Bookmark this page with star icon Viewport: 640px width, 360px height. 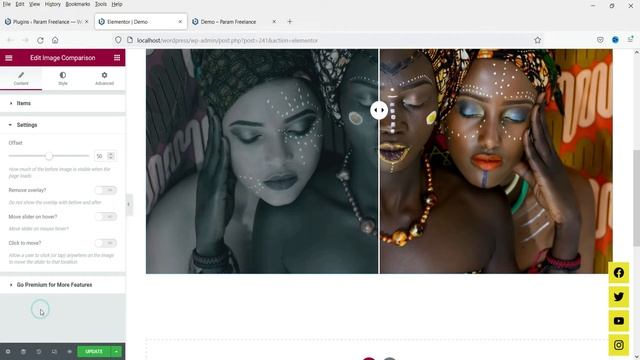(x=538, y=40)
